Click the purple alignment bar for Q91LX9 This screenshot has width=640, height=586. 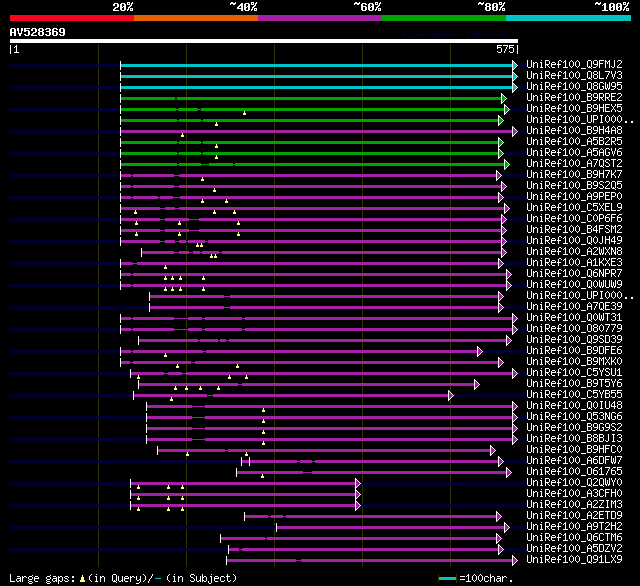pos(370,561)
